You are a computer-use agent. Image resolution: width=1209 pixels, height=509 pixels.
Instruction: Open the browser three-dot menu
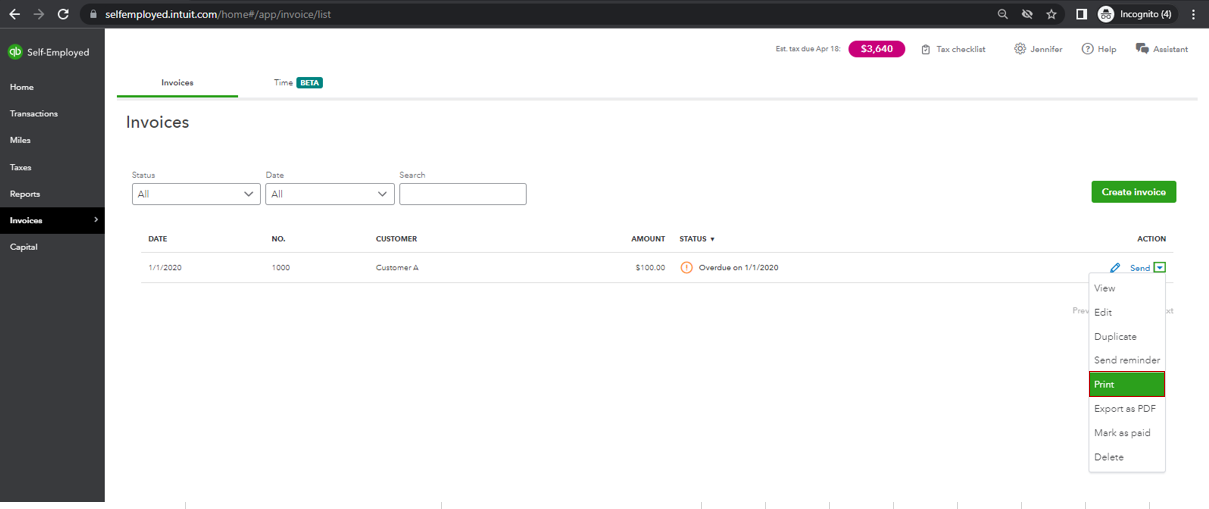[1194, 14]
